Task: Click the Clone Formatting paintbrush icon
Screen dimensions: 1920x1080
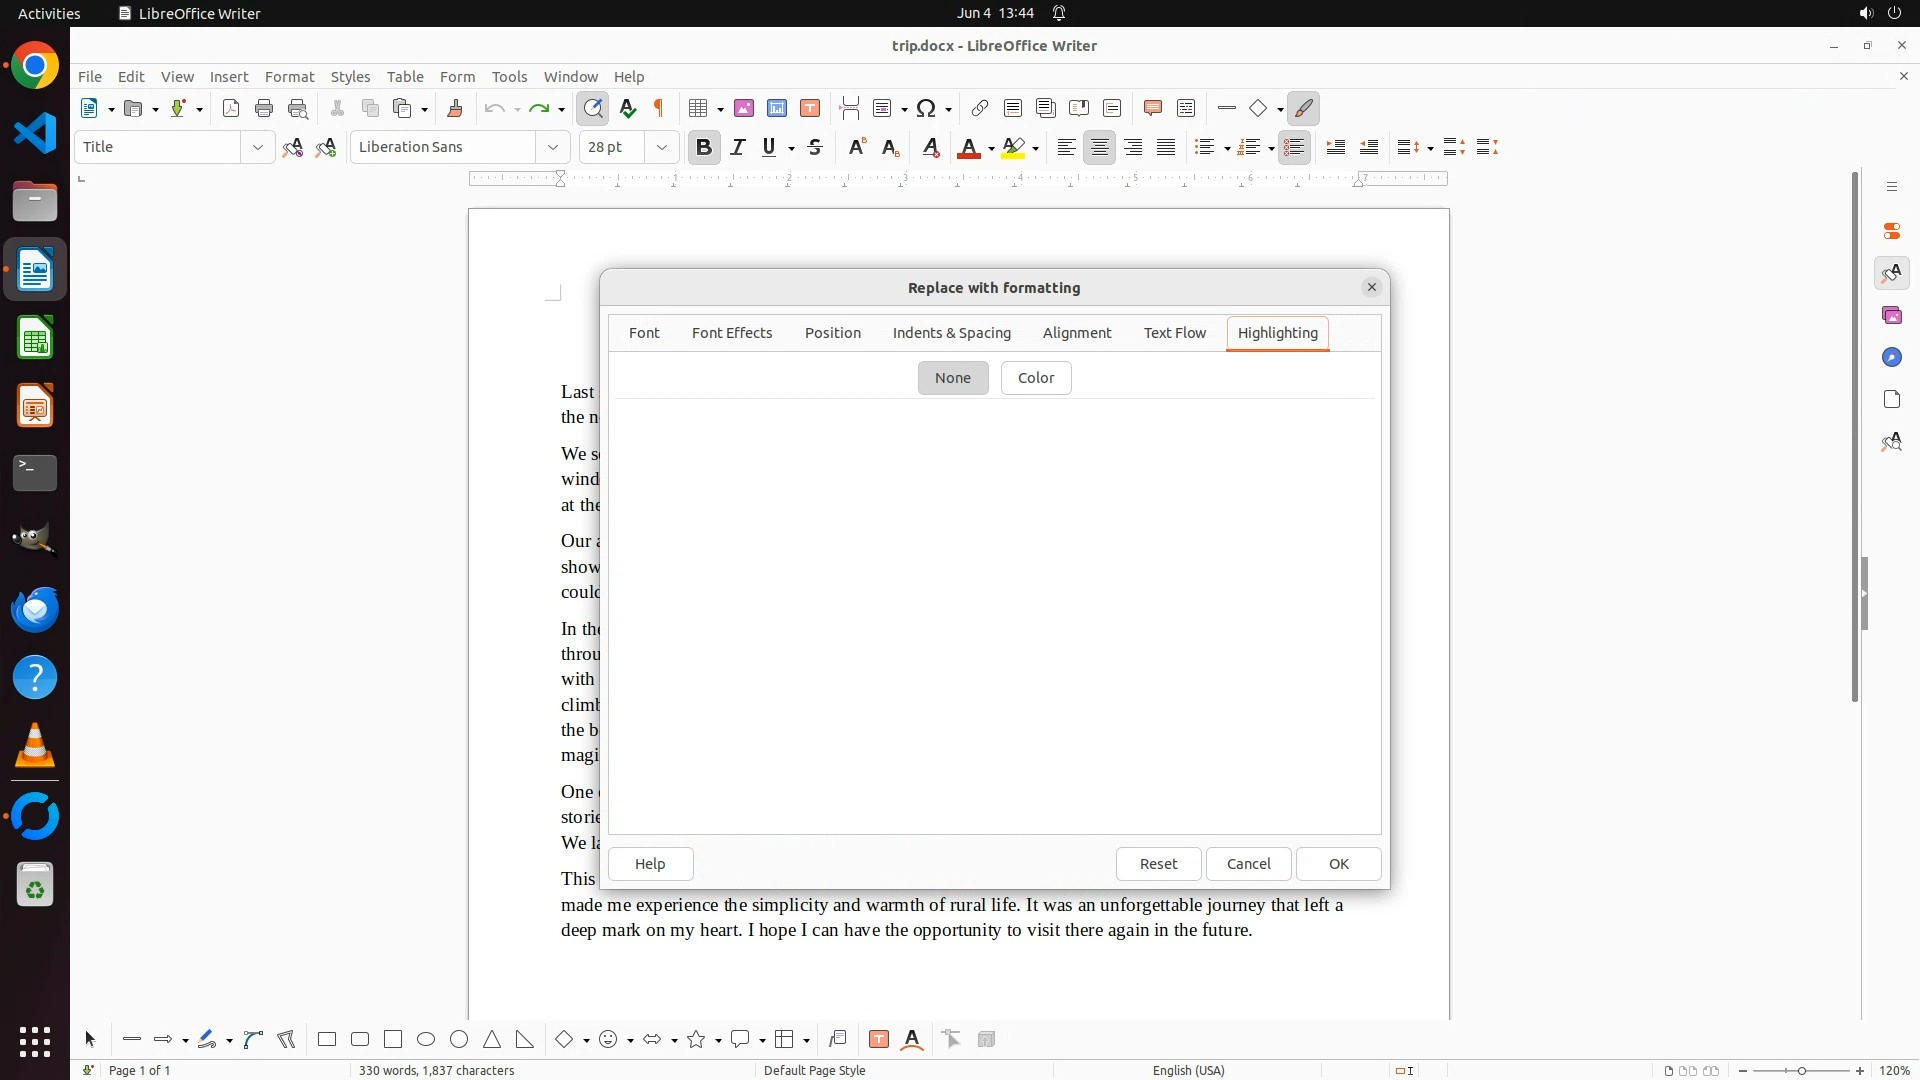Action: click(455, 109)
